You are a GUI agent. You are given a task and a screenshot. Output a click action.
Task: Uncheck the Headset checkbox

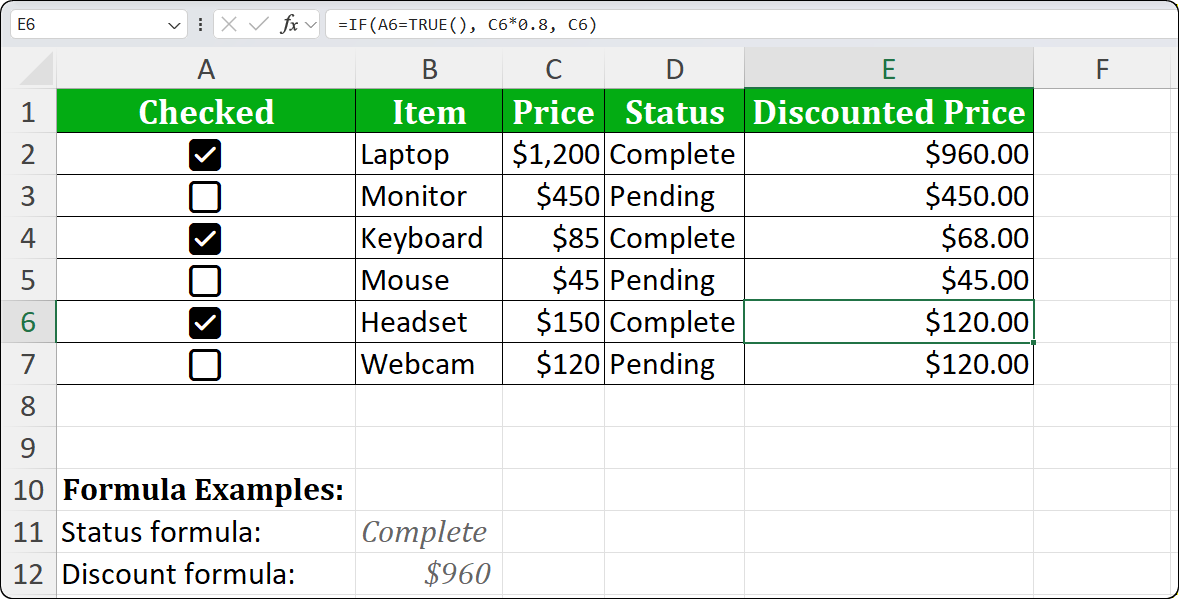pos(204,322)
